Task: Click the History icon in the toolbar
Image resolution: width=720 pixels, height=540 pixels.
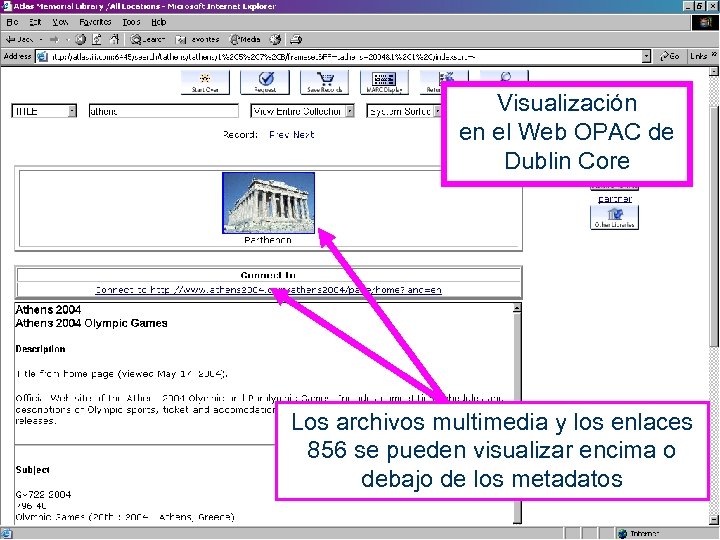Action: click(x=275, y=39)
